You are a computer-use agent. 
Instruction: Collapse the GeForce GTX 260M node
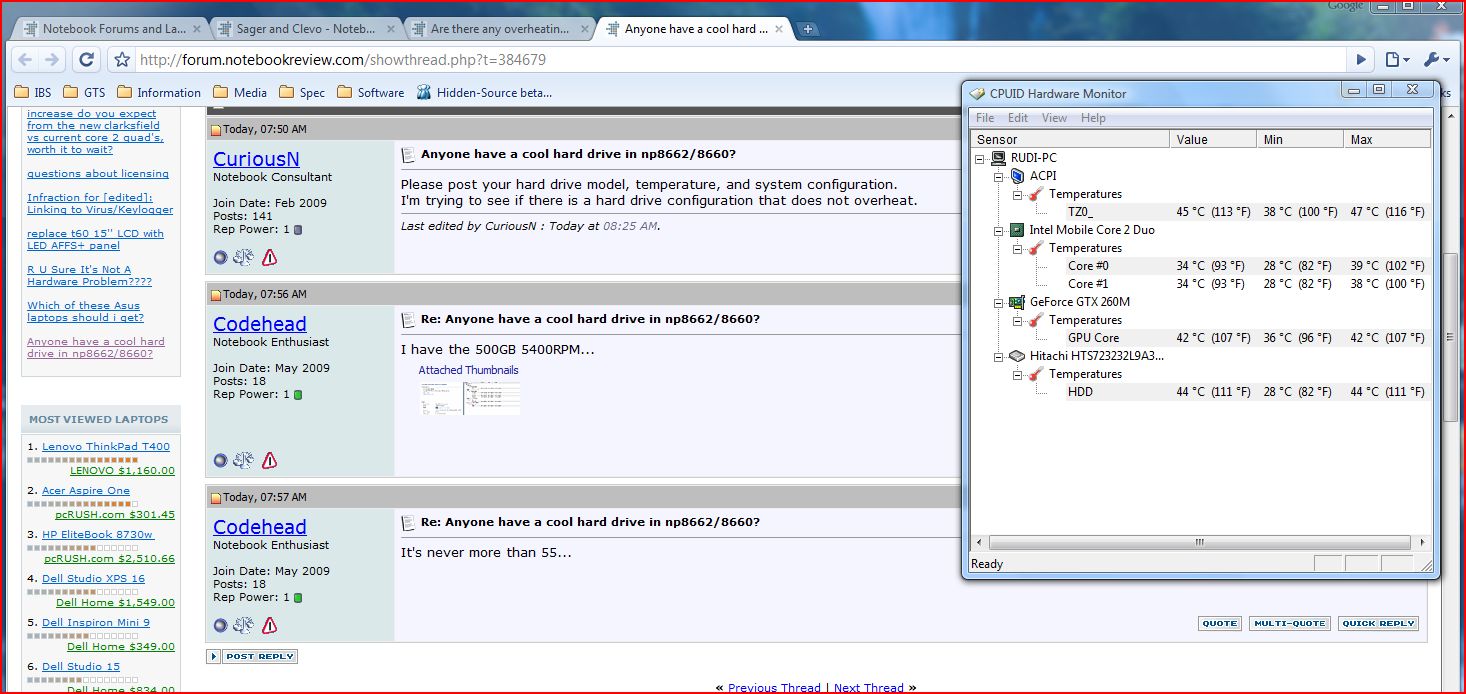coord(999,302)
